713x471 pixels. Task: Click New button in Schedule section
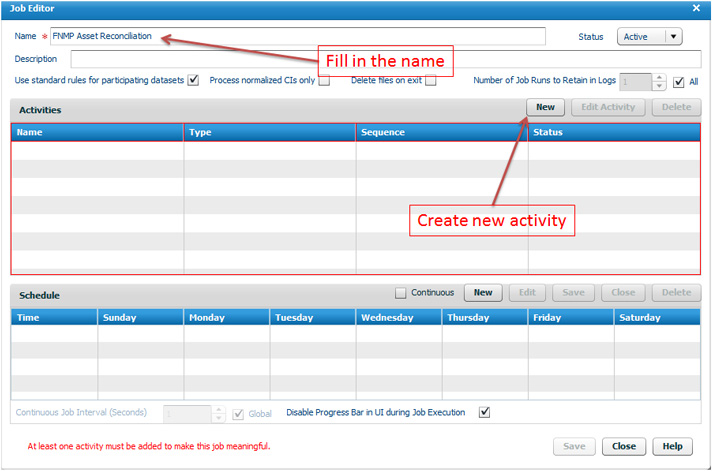coord(483,293)
